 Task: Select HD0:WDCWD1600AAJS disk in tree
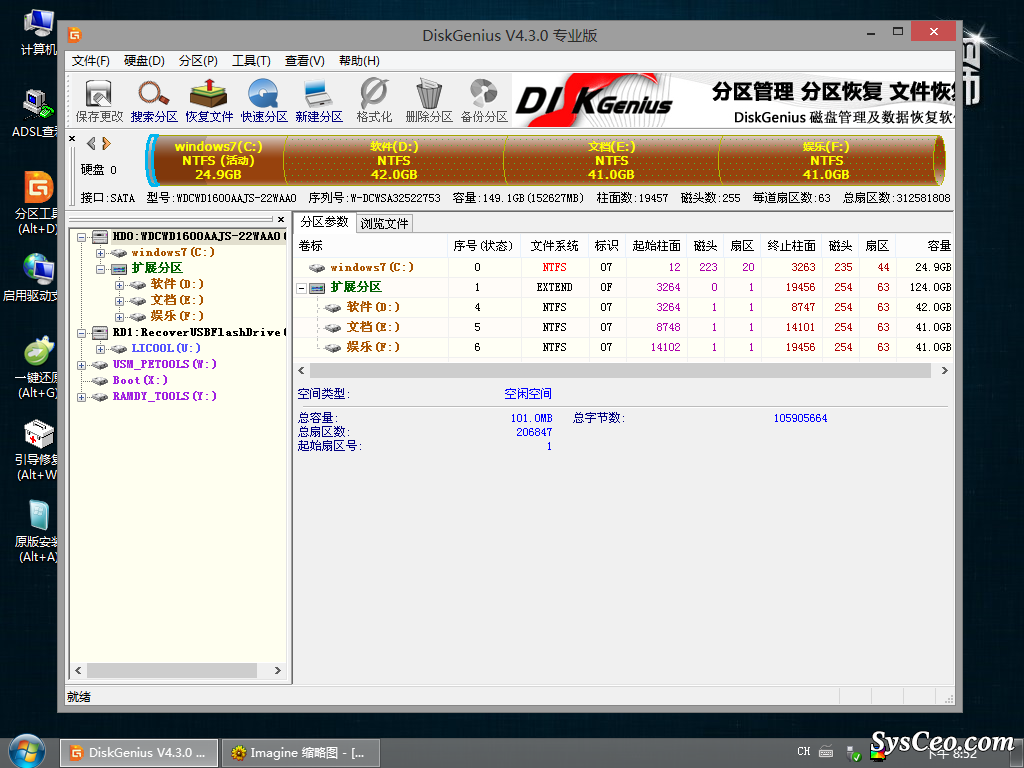199,236
